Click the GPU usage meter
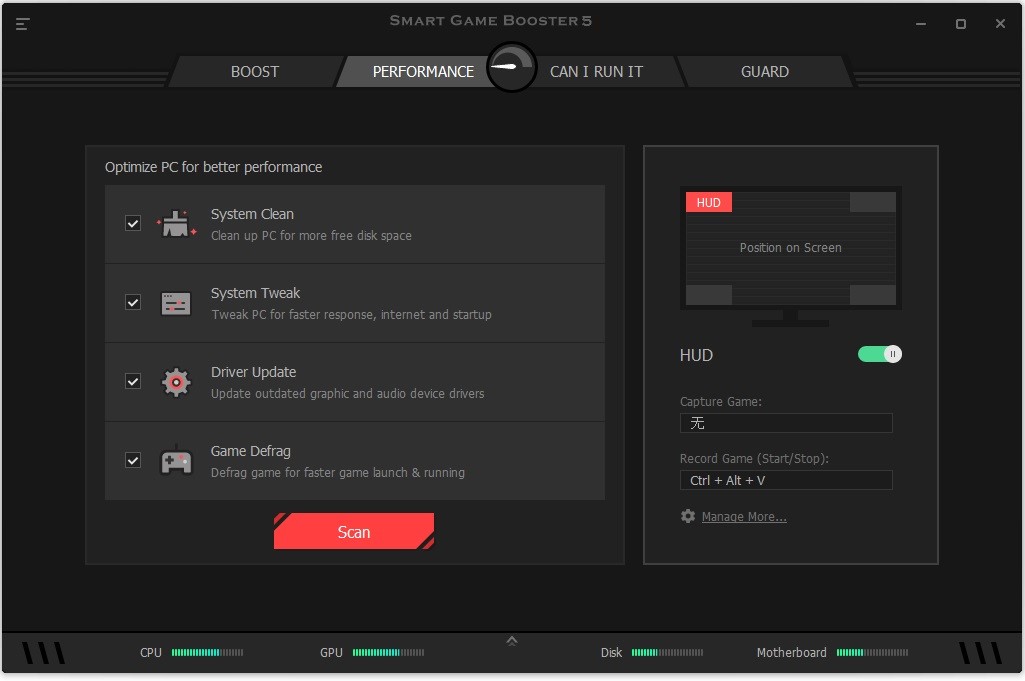The image size is (1025, 681). tap(388, 652)
